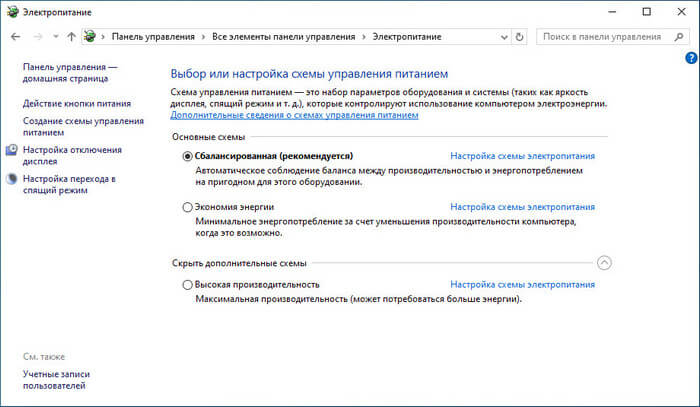The height and width of the screenshot is (407, 700).
Task: Open Help via the blue question mark
Action: [691, 58]
